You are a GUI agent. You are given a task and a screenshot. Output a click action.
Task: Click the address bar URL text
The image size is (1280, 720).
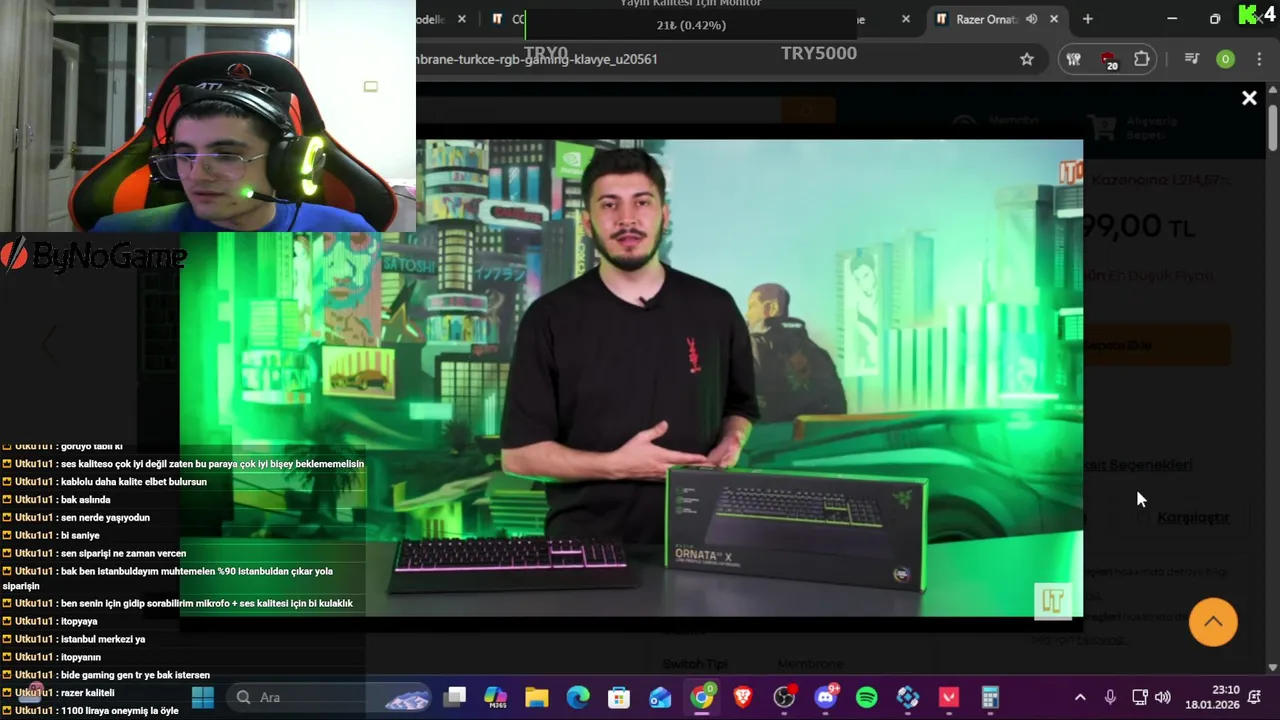point(538,59)
